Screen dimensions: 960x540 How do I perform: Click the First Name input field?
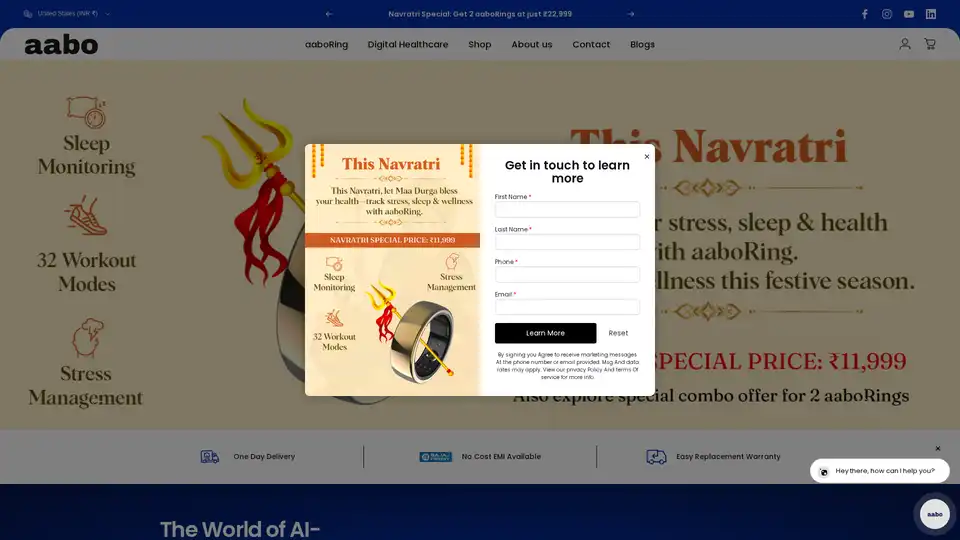pos(567,210)
